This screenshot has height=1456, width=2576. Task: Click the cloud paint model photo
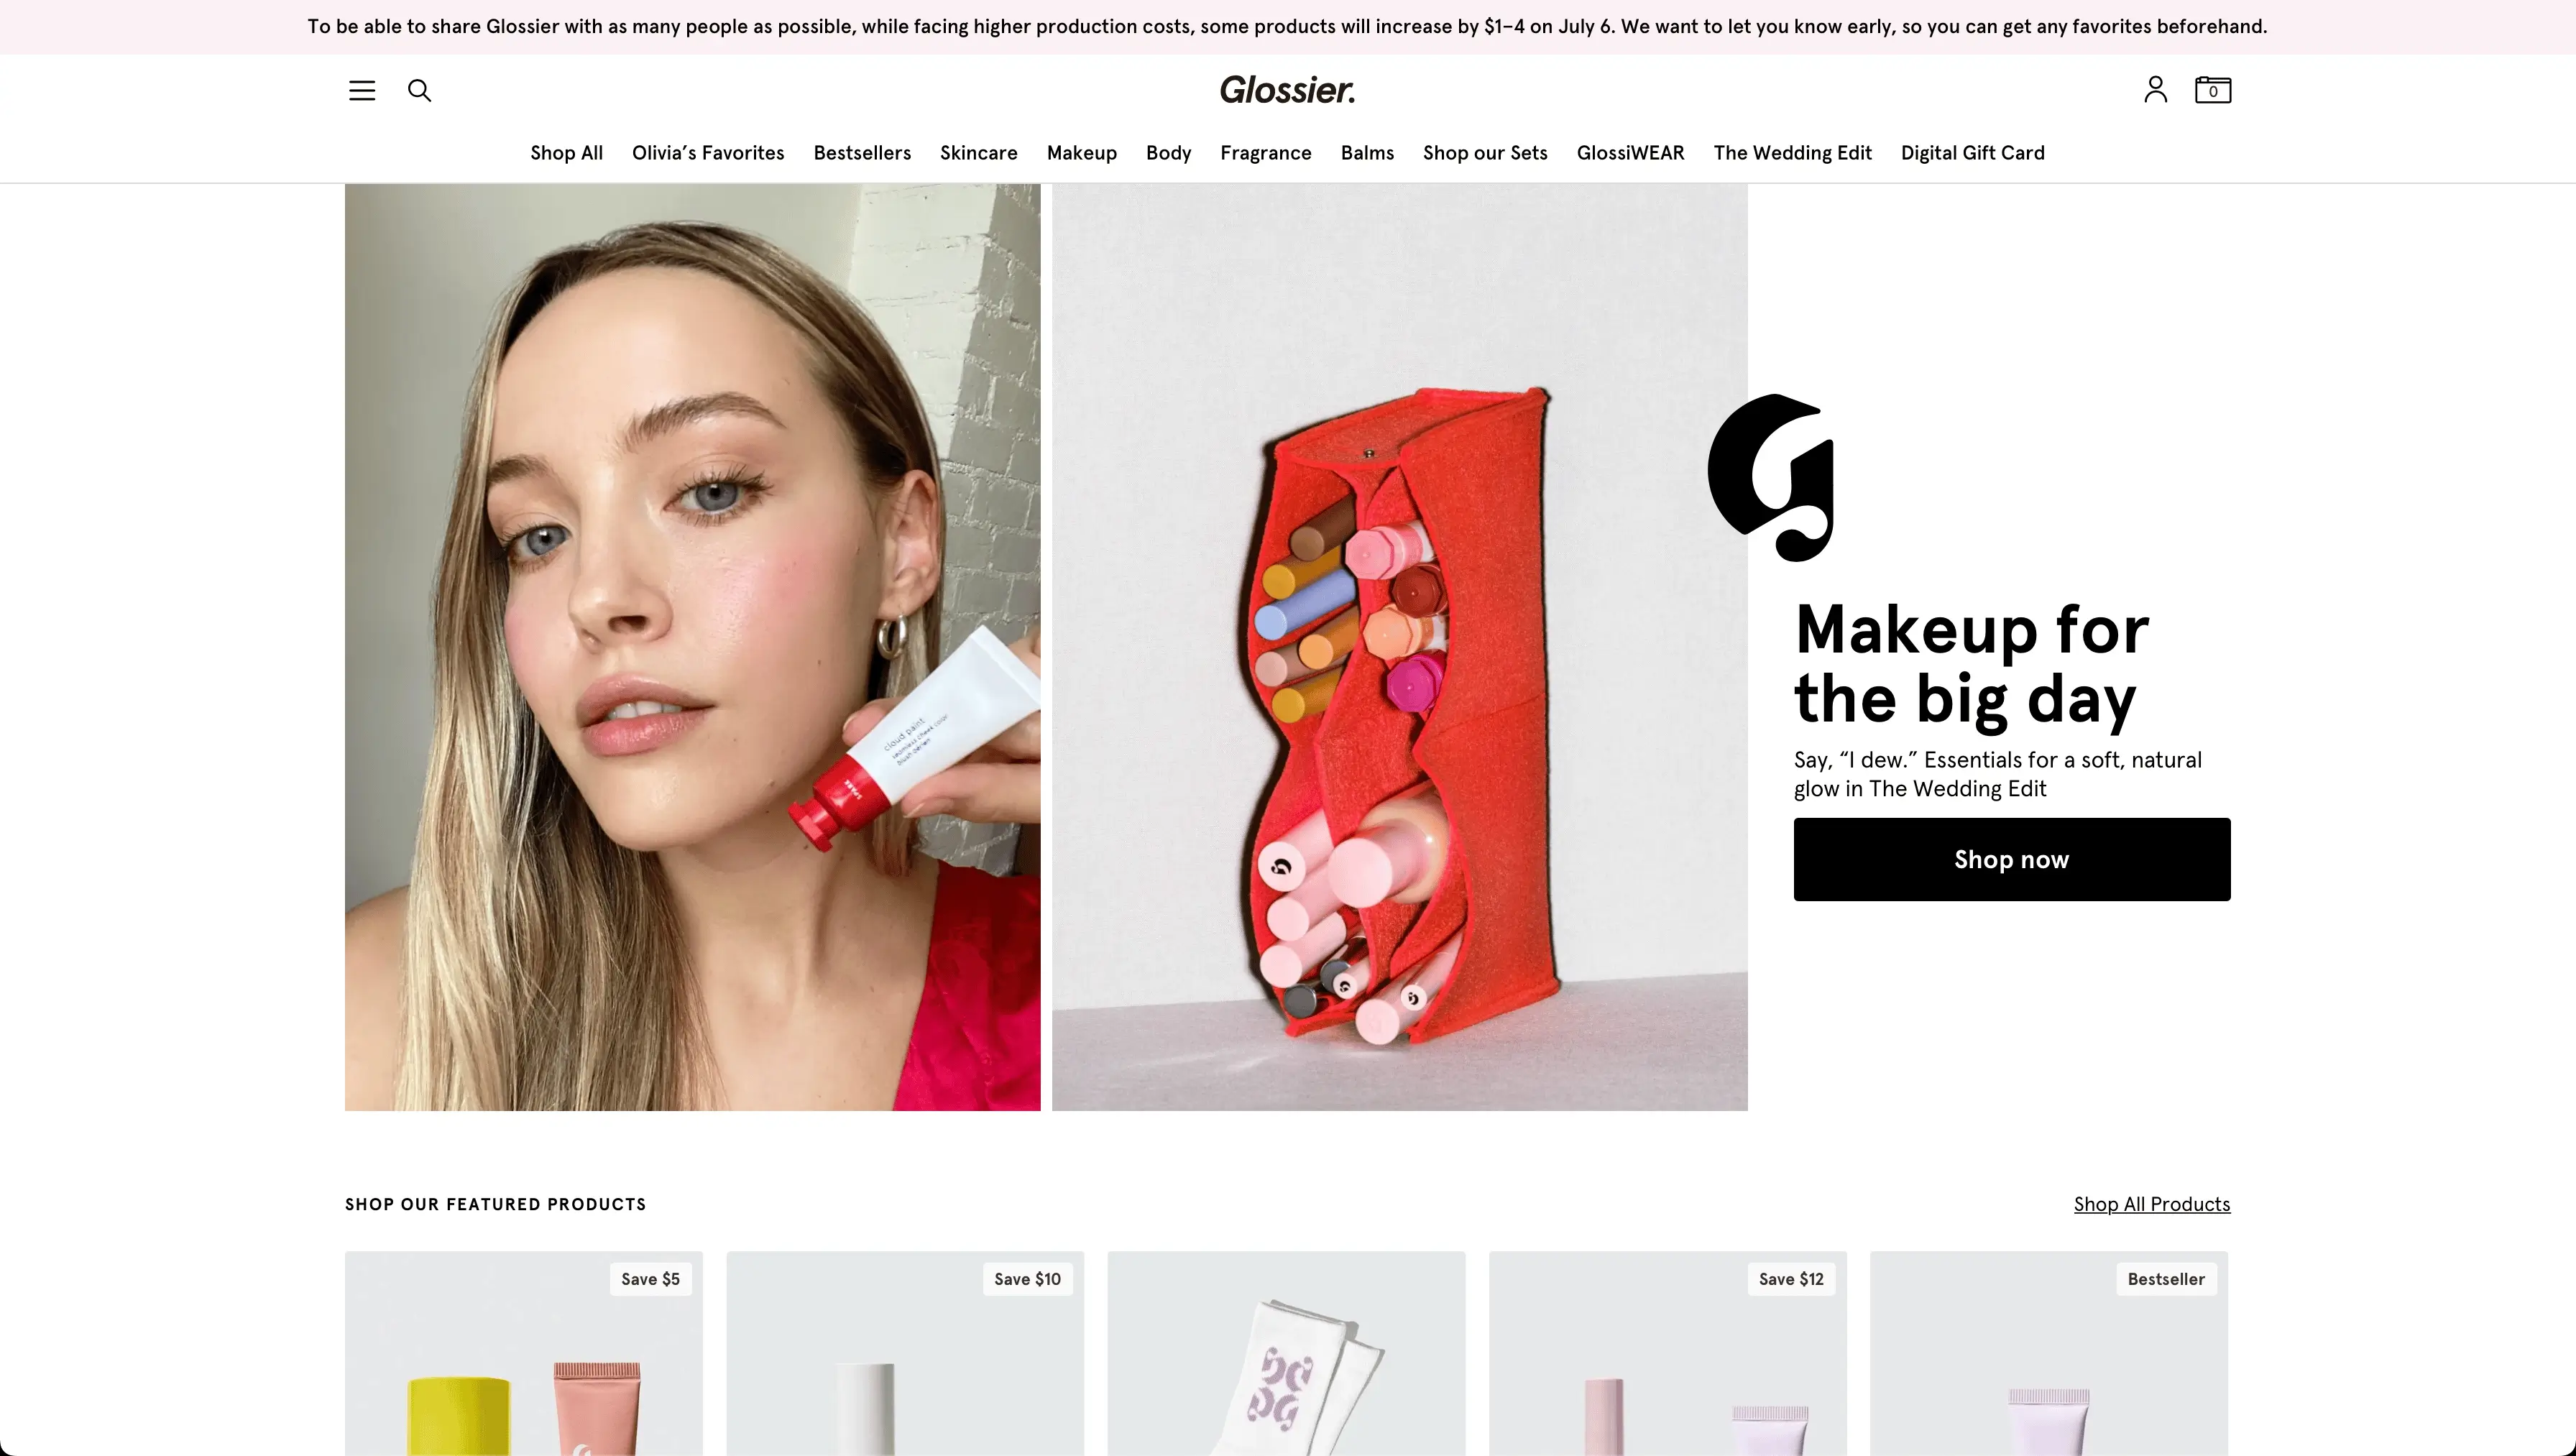click(x=692, y=647)
